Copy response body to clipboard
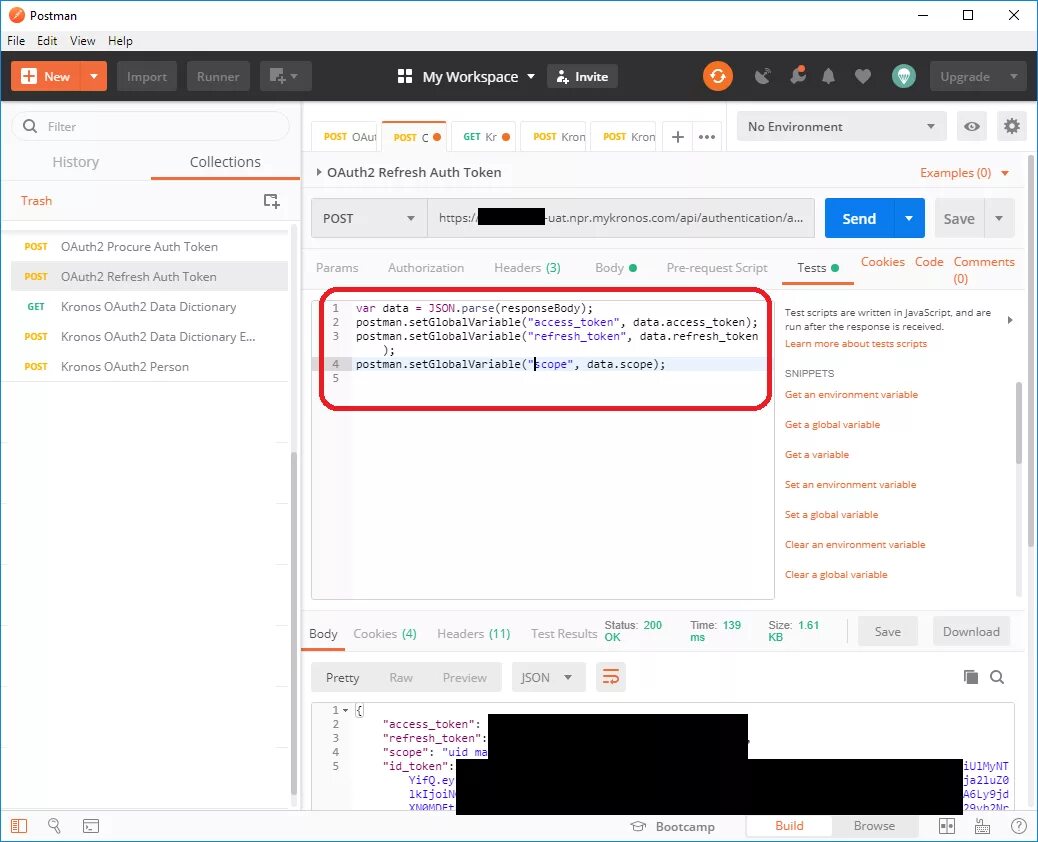1038x842 pixels. pyautogui.click(x=971, y=677)
